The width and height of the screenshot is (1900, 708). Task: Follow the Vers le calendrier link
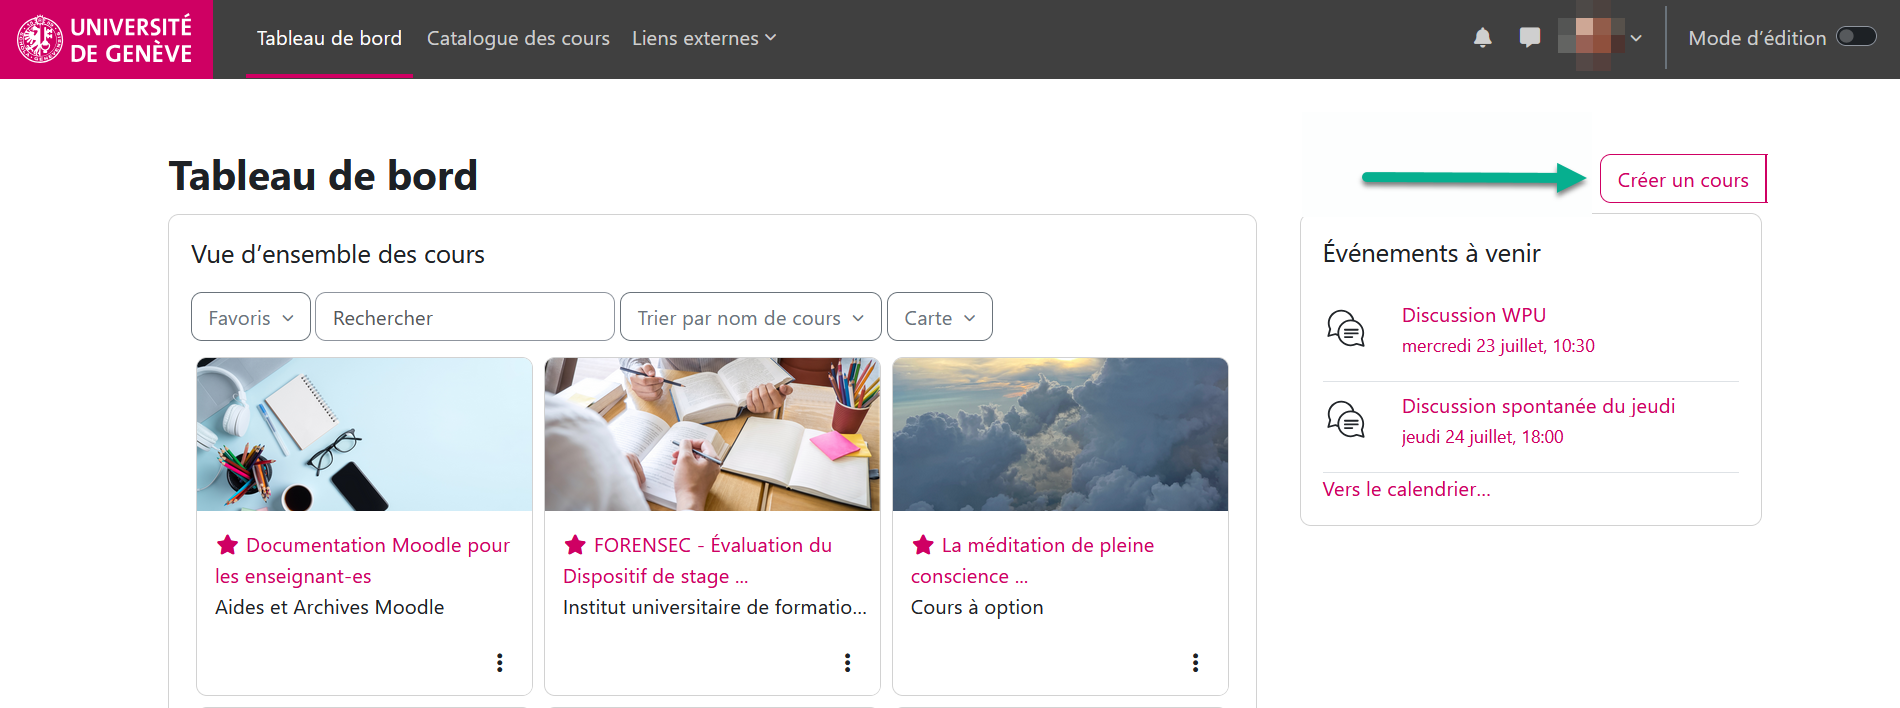(x=1406, y=489)
